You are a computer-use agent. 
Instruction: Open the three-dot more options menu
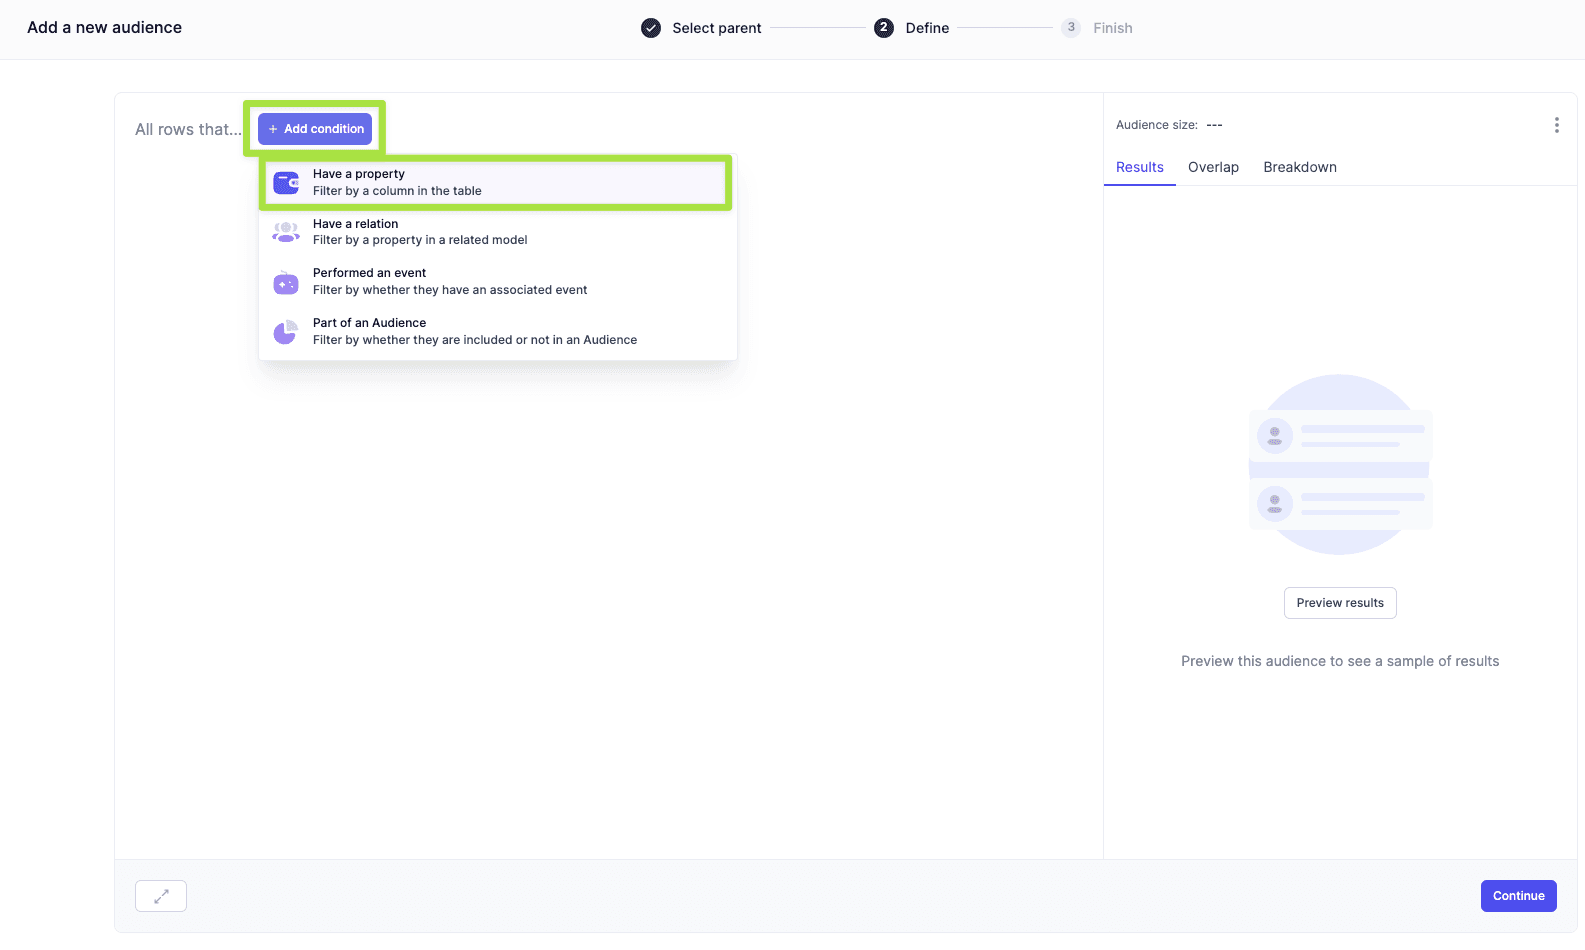click(1556, 125)
